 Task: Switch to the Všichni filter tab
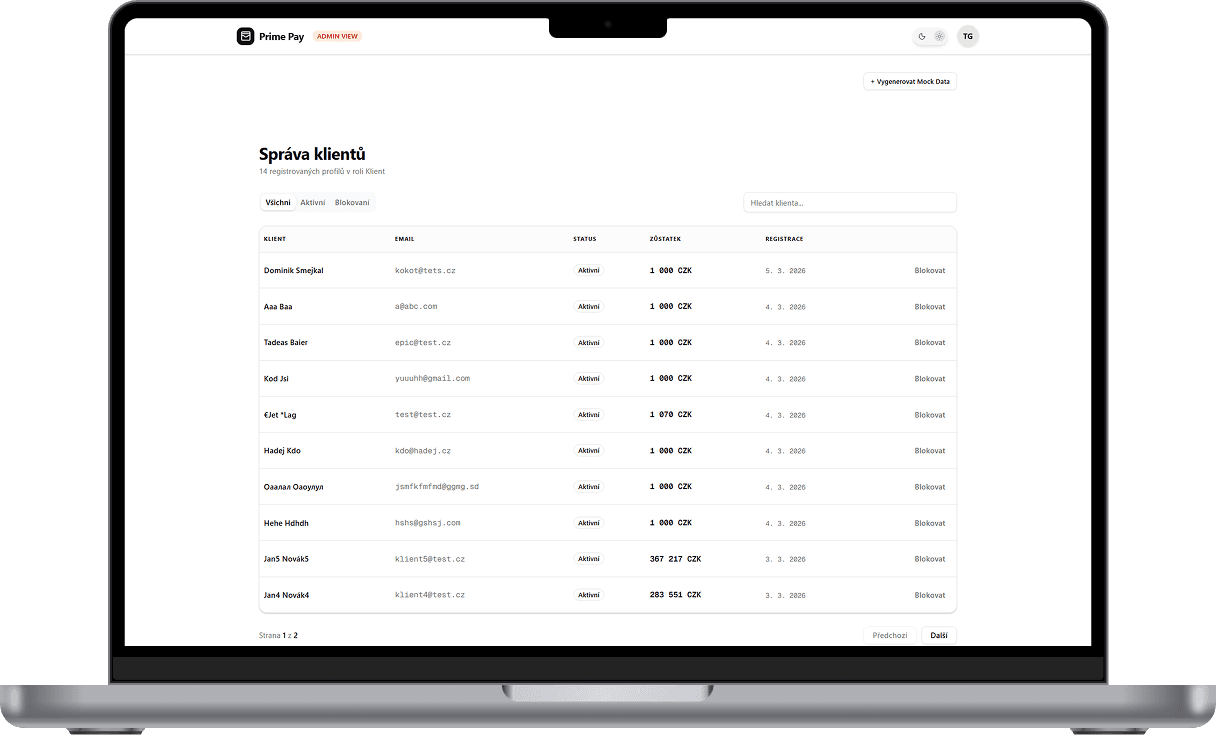pos(277,201)
